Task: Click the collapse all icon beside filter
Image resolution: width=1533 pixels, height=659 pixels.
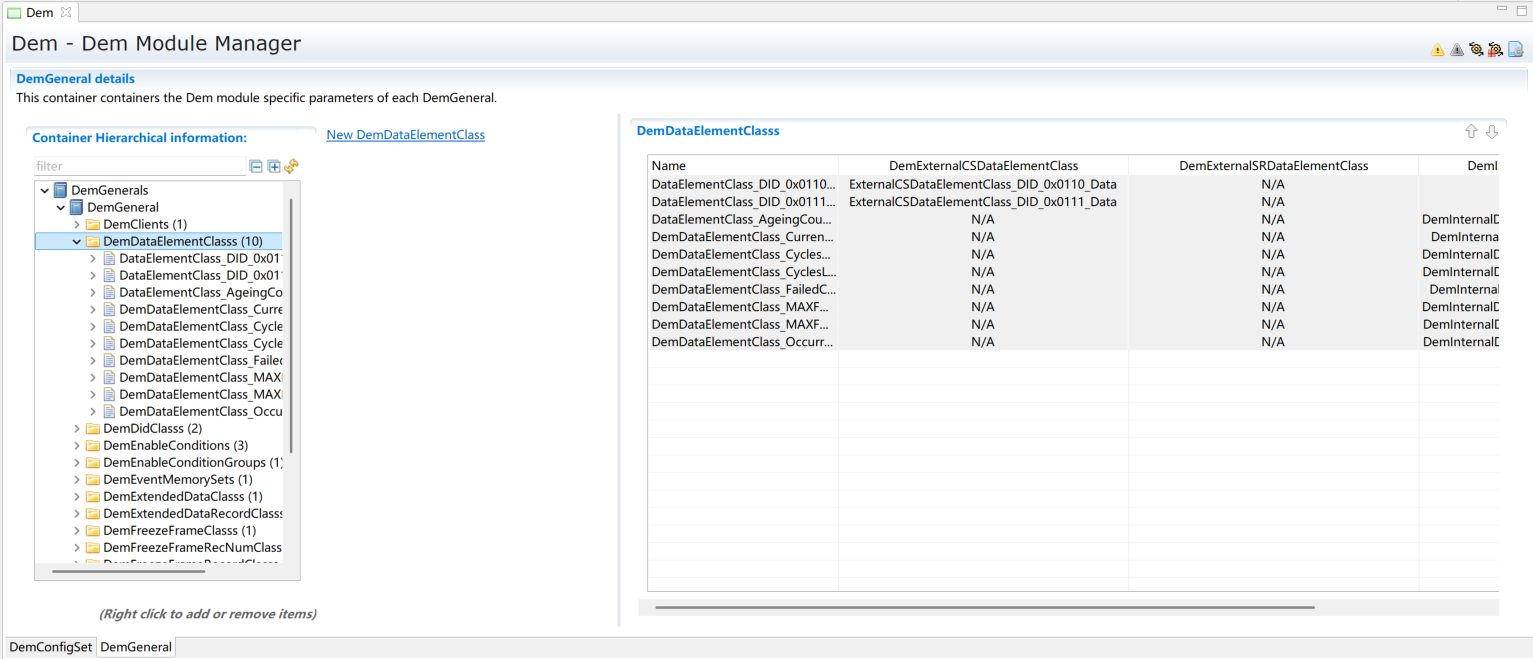Action: [x=257, y=167]
